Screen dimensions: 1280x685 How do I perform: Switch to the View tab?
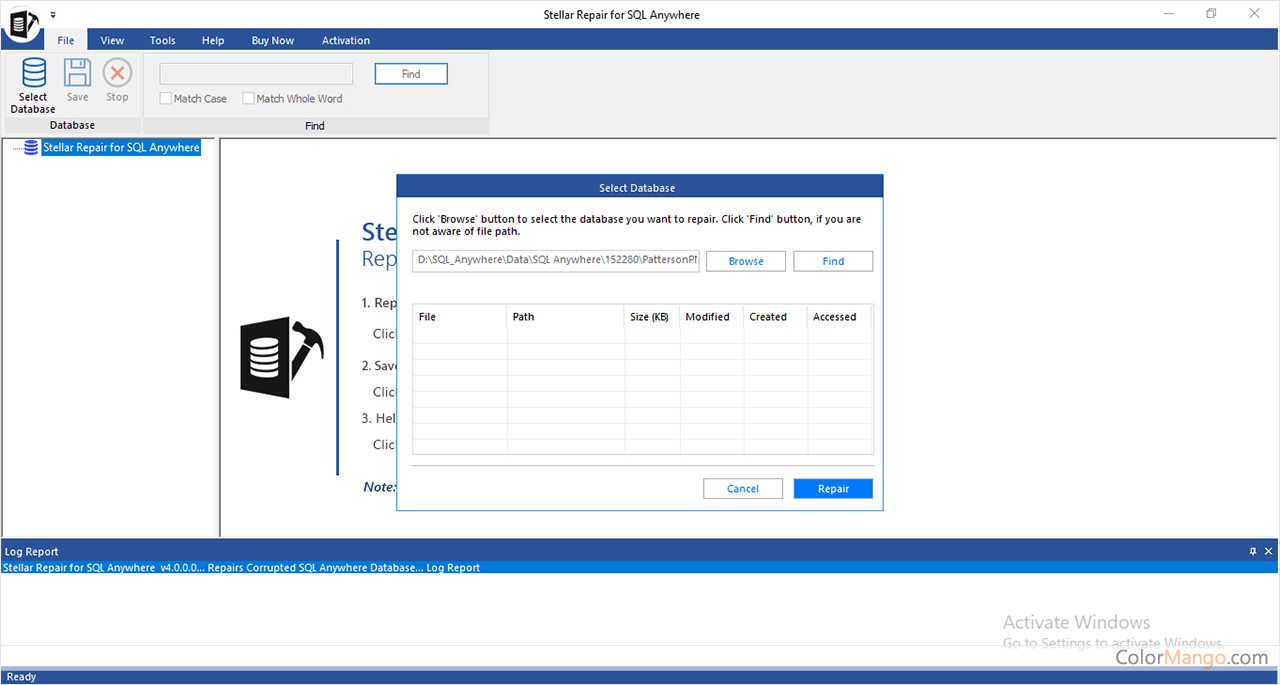(112, 40)
